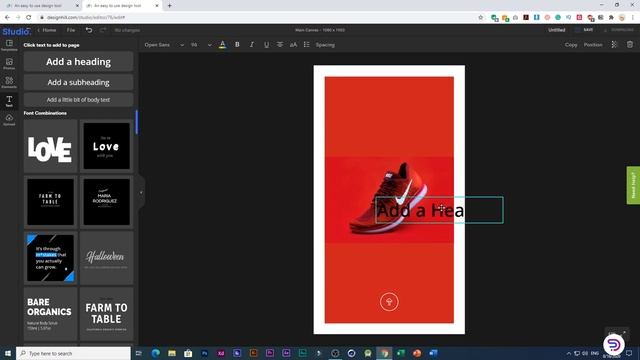
Task: Click the Save button in header
Action: [584, 30]
